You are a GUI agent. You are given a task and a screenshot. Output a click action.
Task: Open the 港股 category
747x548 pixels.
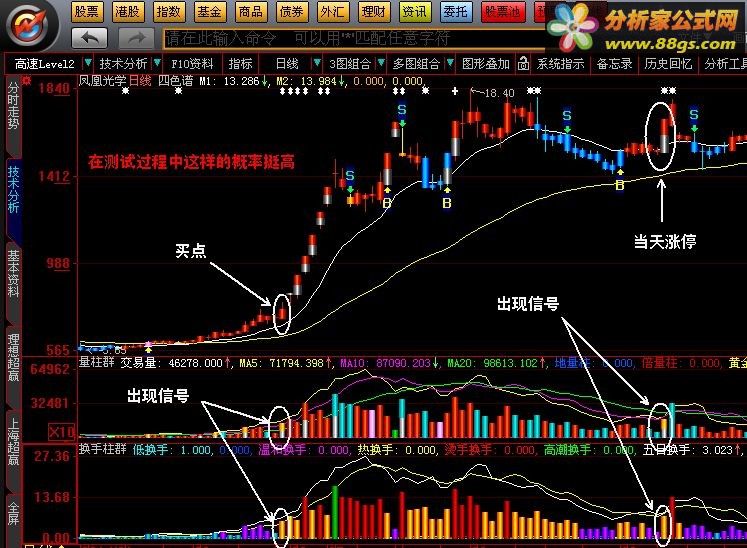click(x=128, y=12)
